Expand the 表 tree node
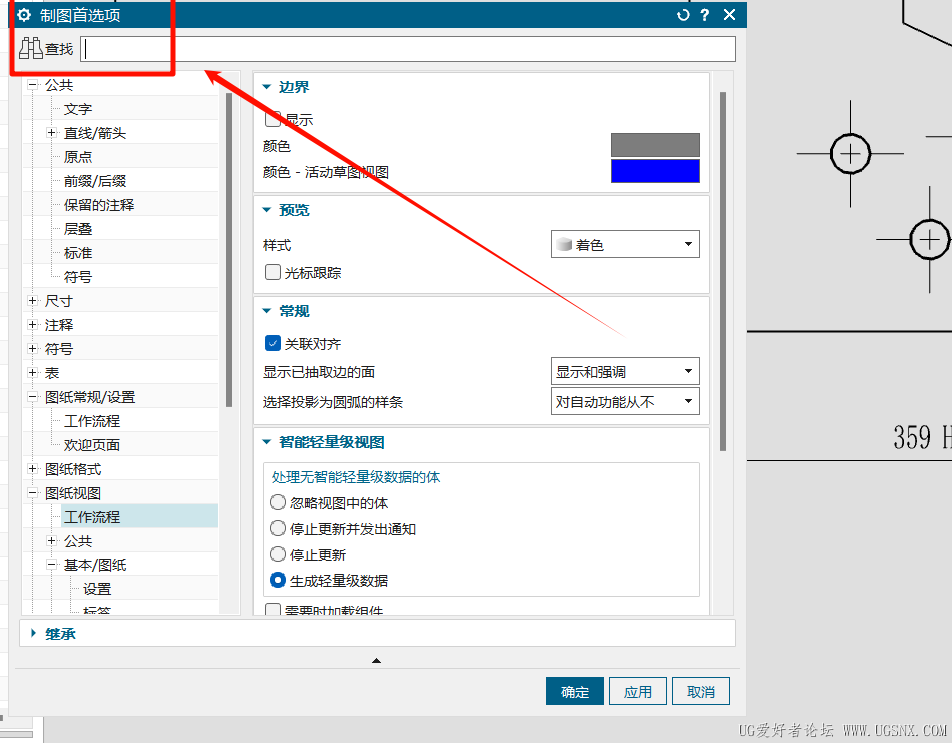 pos(33,373)
